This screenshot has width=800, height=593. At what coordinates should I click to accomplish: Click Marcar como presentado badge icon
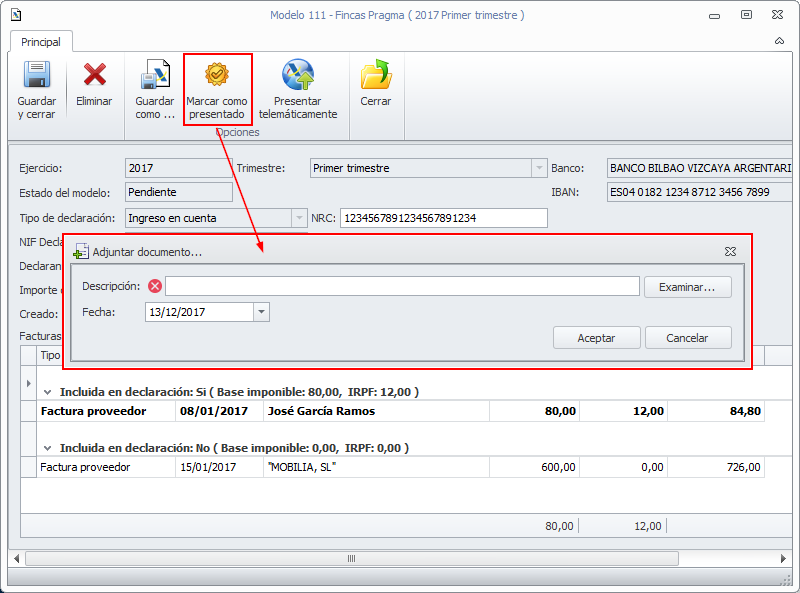point(217,75)
